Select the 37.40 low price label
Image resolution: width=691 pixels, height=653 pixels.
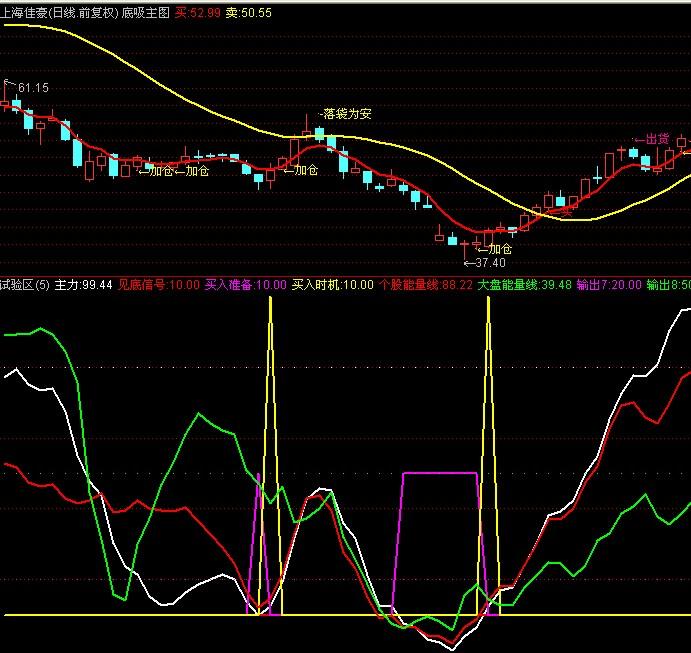(490, 263)
